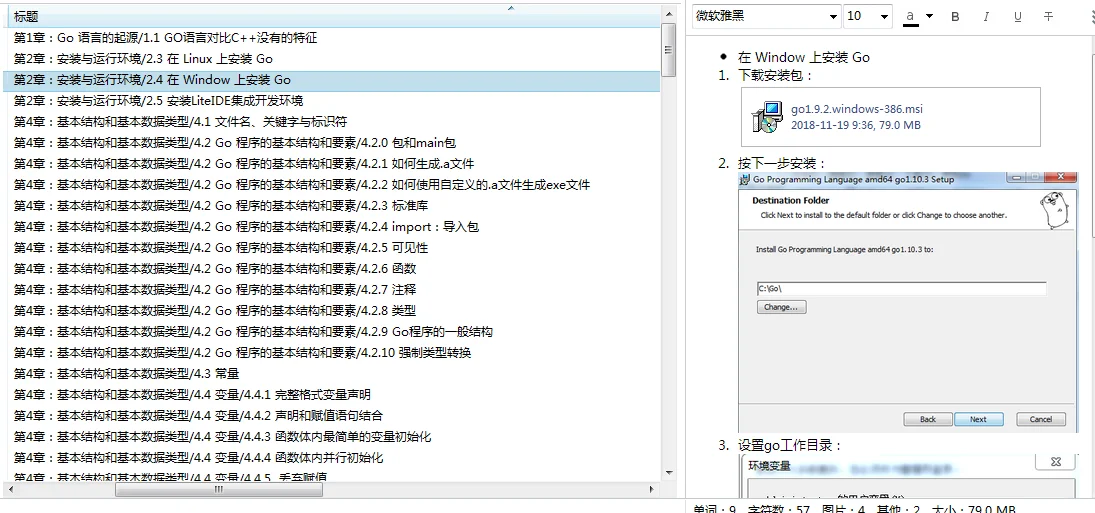Select note 4.2.2 如何使用自定义的.a文件生成exe文件
The height and width of the screenshot is (513, 1095).
333,185
